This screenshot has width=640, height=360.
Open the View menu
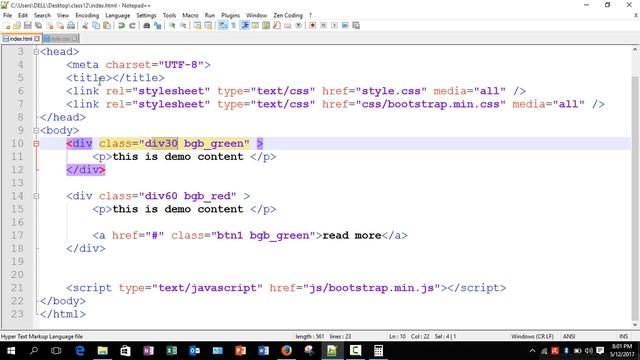[63, 15]
